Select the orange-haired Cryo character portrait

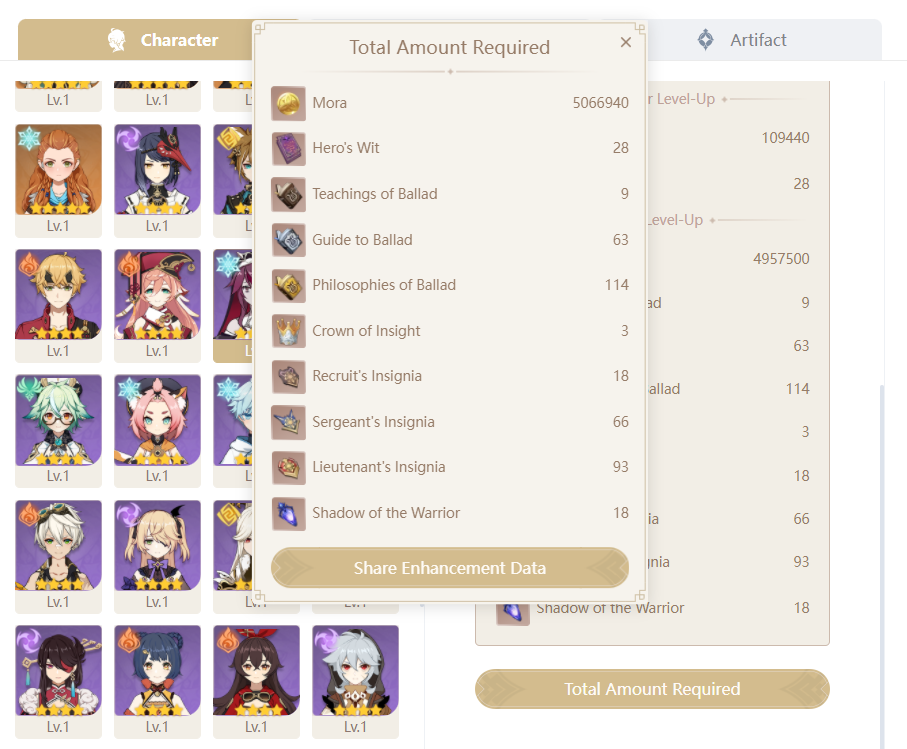[59, 170]
